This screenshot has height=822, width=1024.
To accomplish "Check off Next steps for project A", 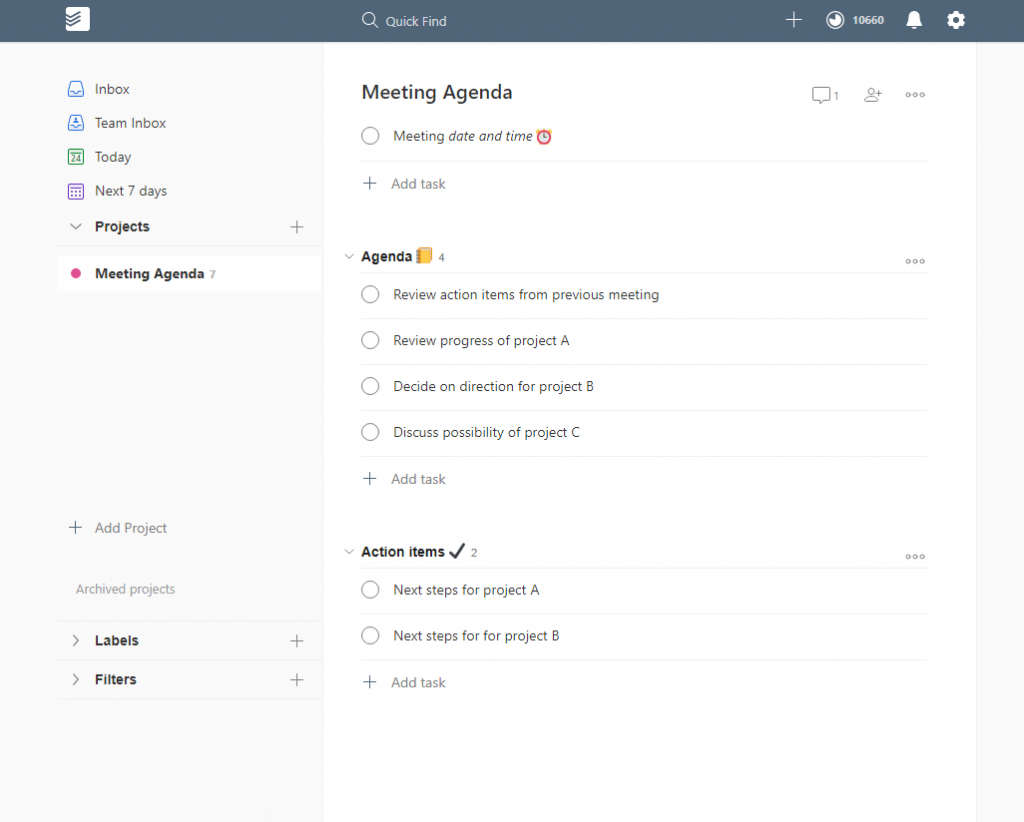I will (370, 590).
